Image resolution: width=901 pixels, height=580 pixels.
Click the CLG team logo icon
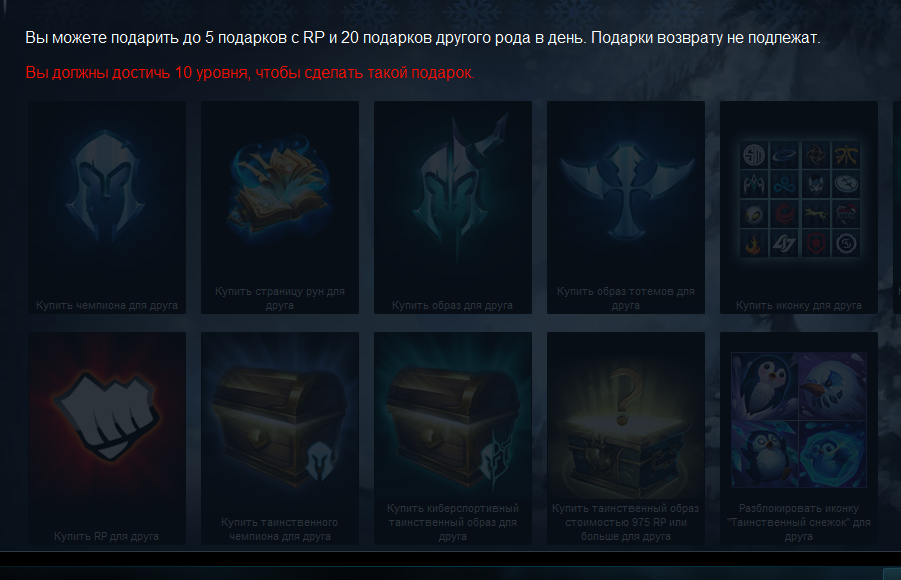pos(784,244)
